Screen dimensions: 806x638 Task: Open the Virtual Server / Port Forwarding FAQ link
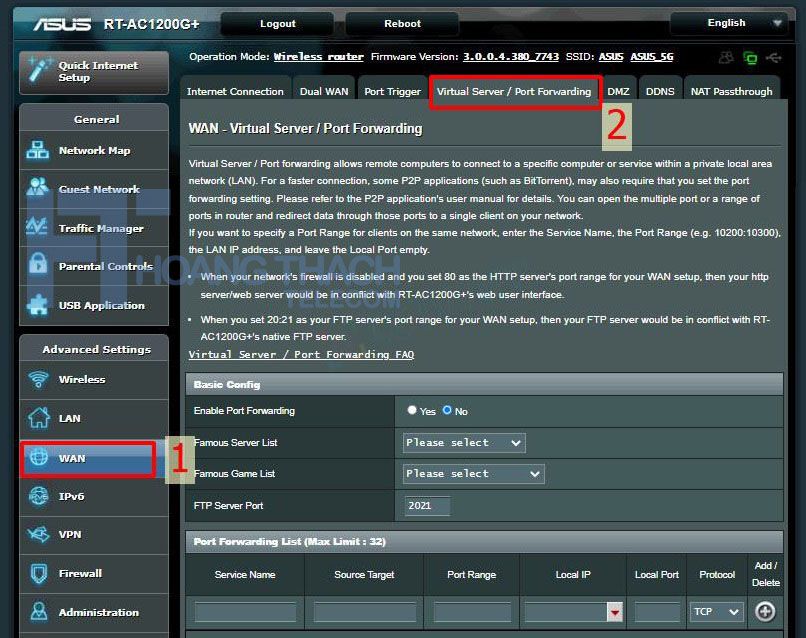[x=301, y=354]
